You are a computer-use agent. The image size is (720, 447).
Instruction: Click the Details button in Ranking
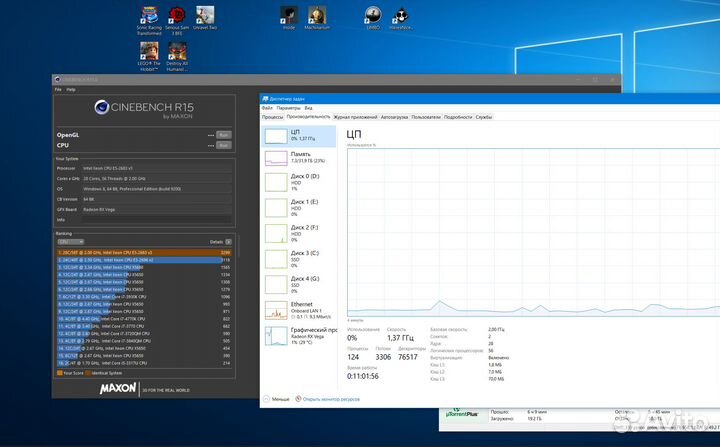pyautogui.click(x=228, y=242)
